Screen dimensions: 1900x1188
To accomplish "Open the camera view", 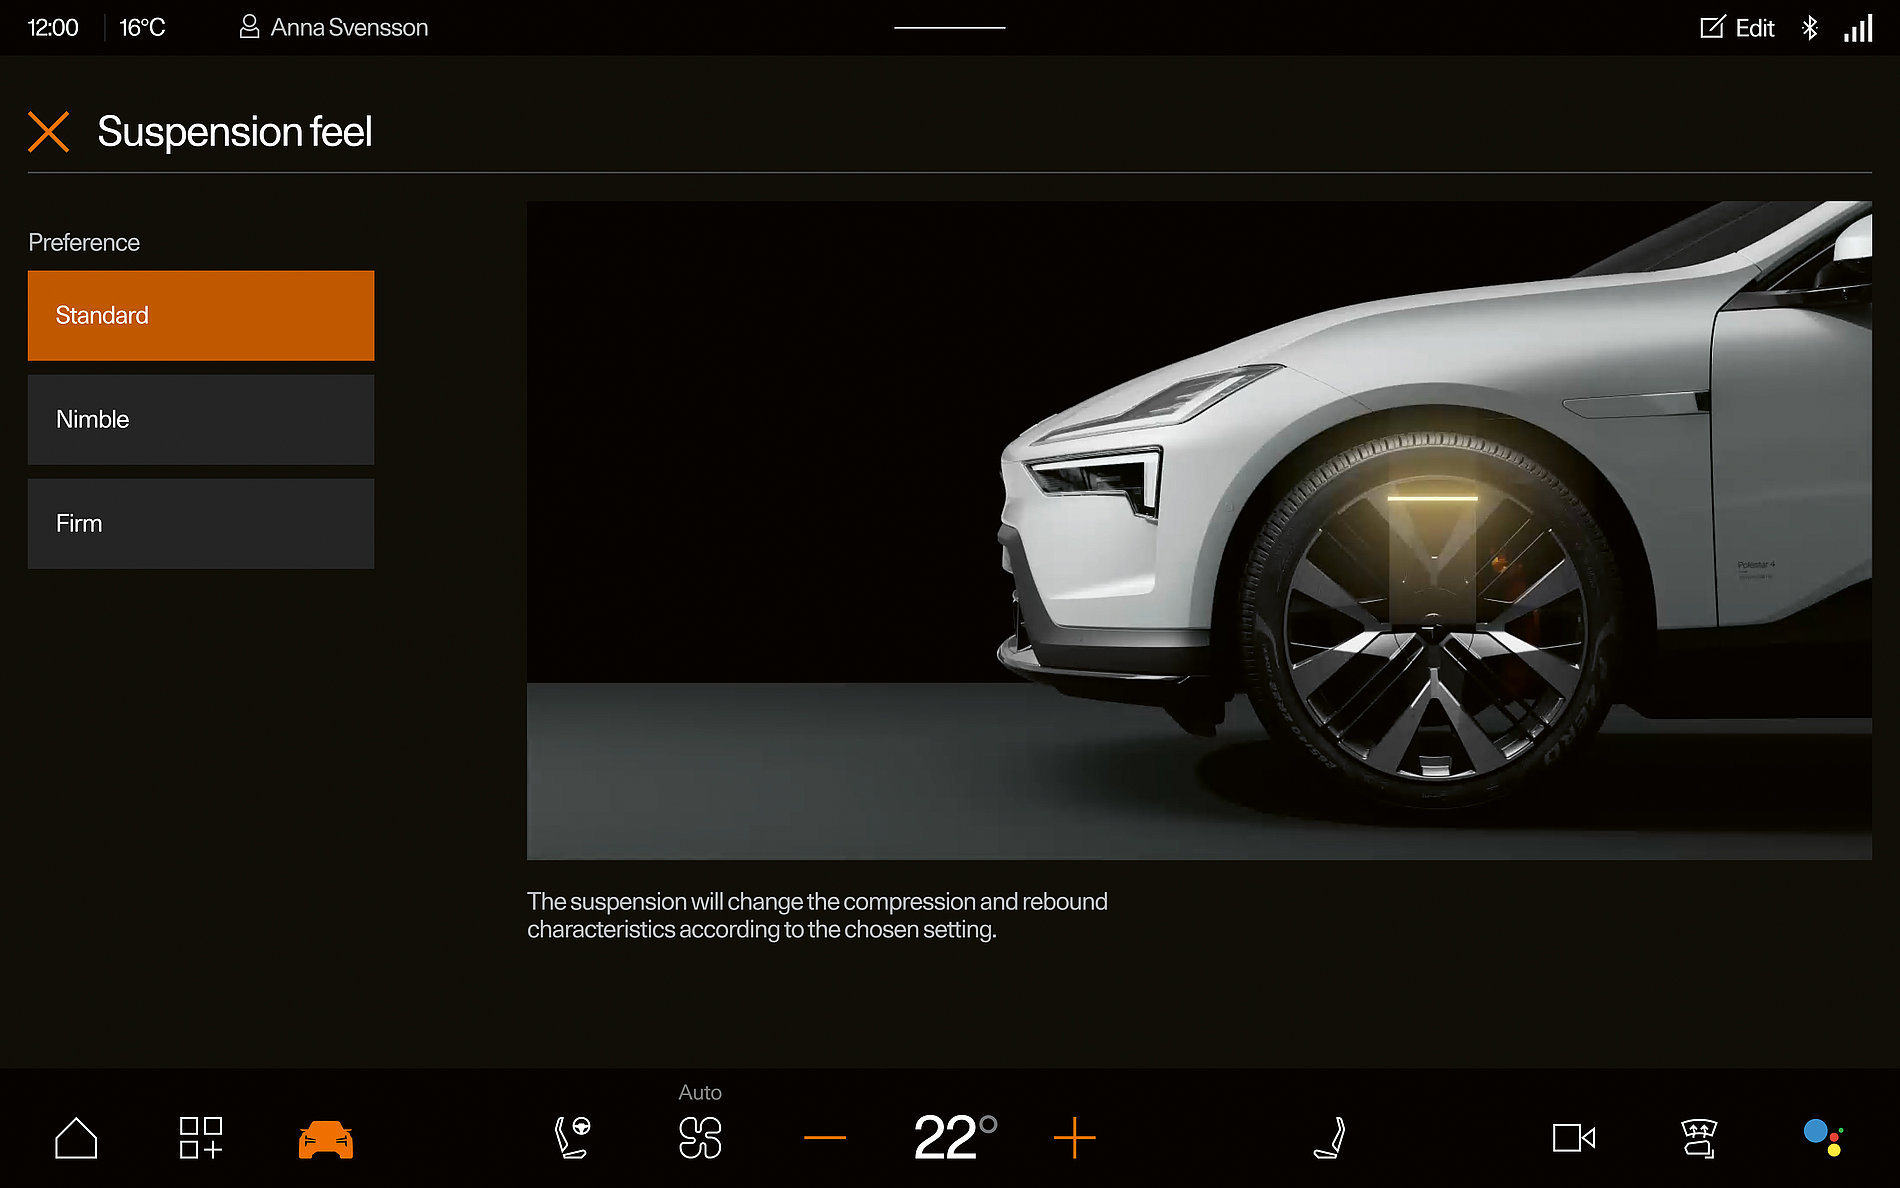I will 1575,1137.
